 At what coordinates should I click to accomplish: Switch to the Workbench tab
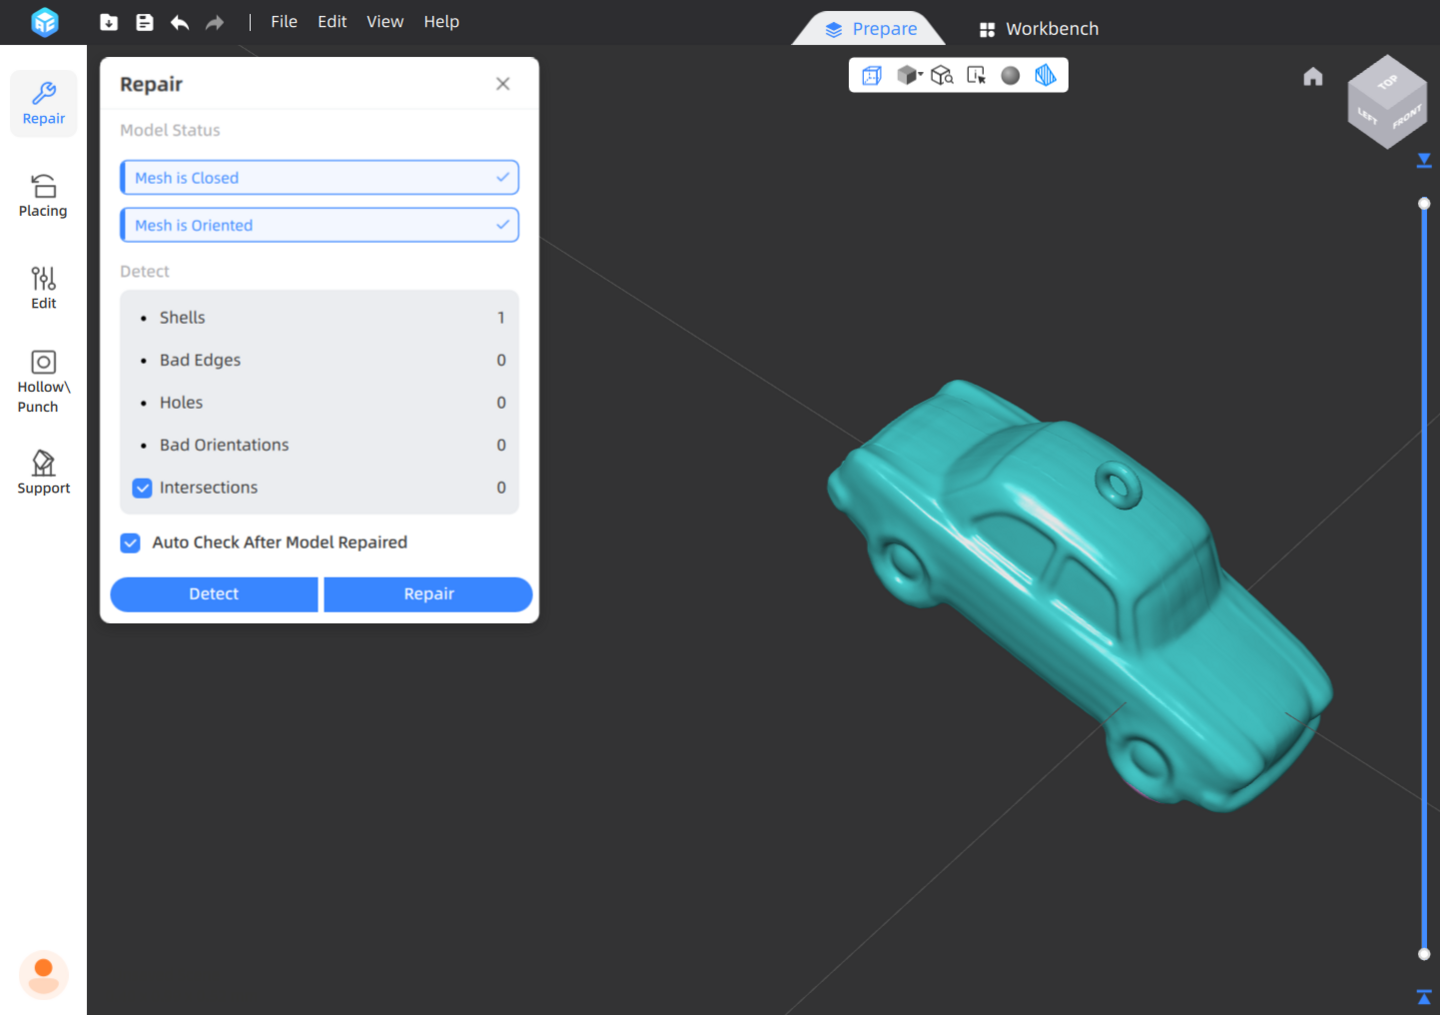[1039, 29]
